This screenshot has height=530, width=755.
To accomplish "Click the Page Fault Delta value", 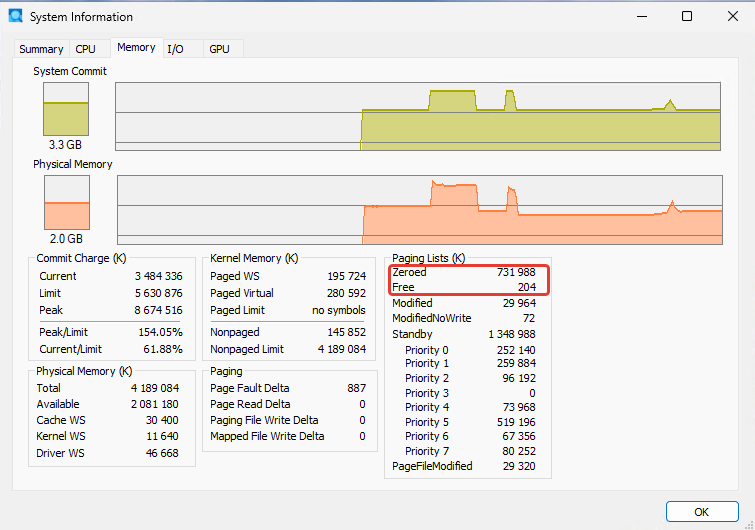I will click(x=357, y=388).
